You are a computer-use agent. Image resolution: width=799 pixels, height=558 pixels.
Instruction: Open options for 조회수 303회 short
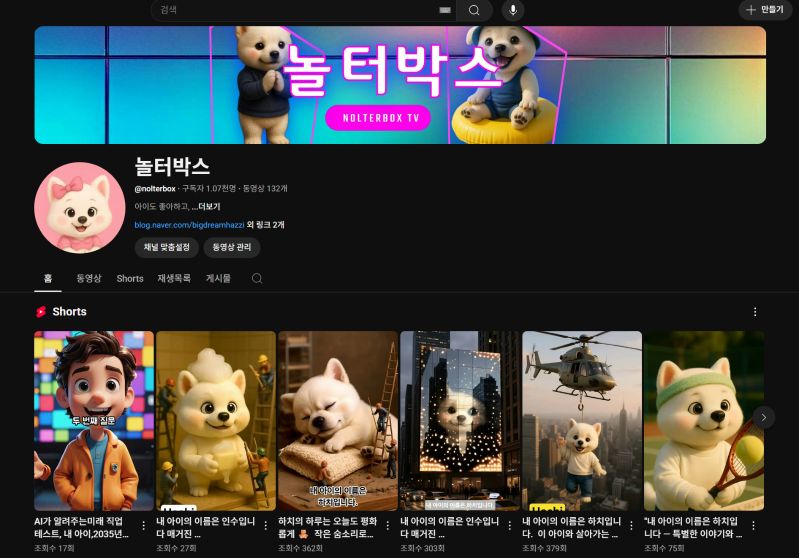click(510, 525)
